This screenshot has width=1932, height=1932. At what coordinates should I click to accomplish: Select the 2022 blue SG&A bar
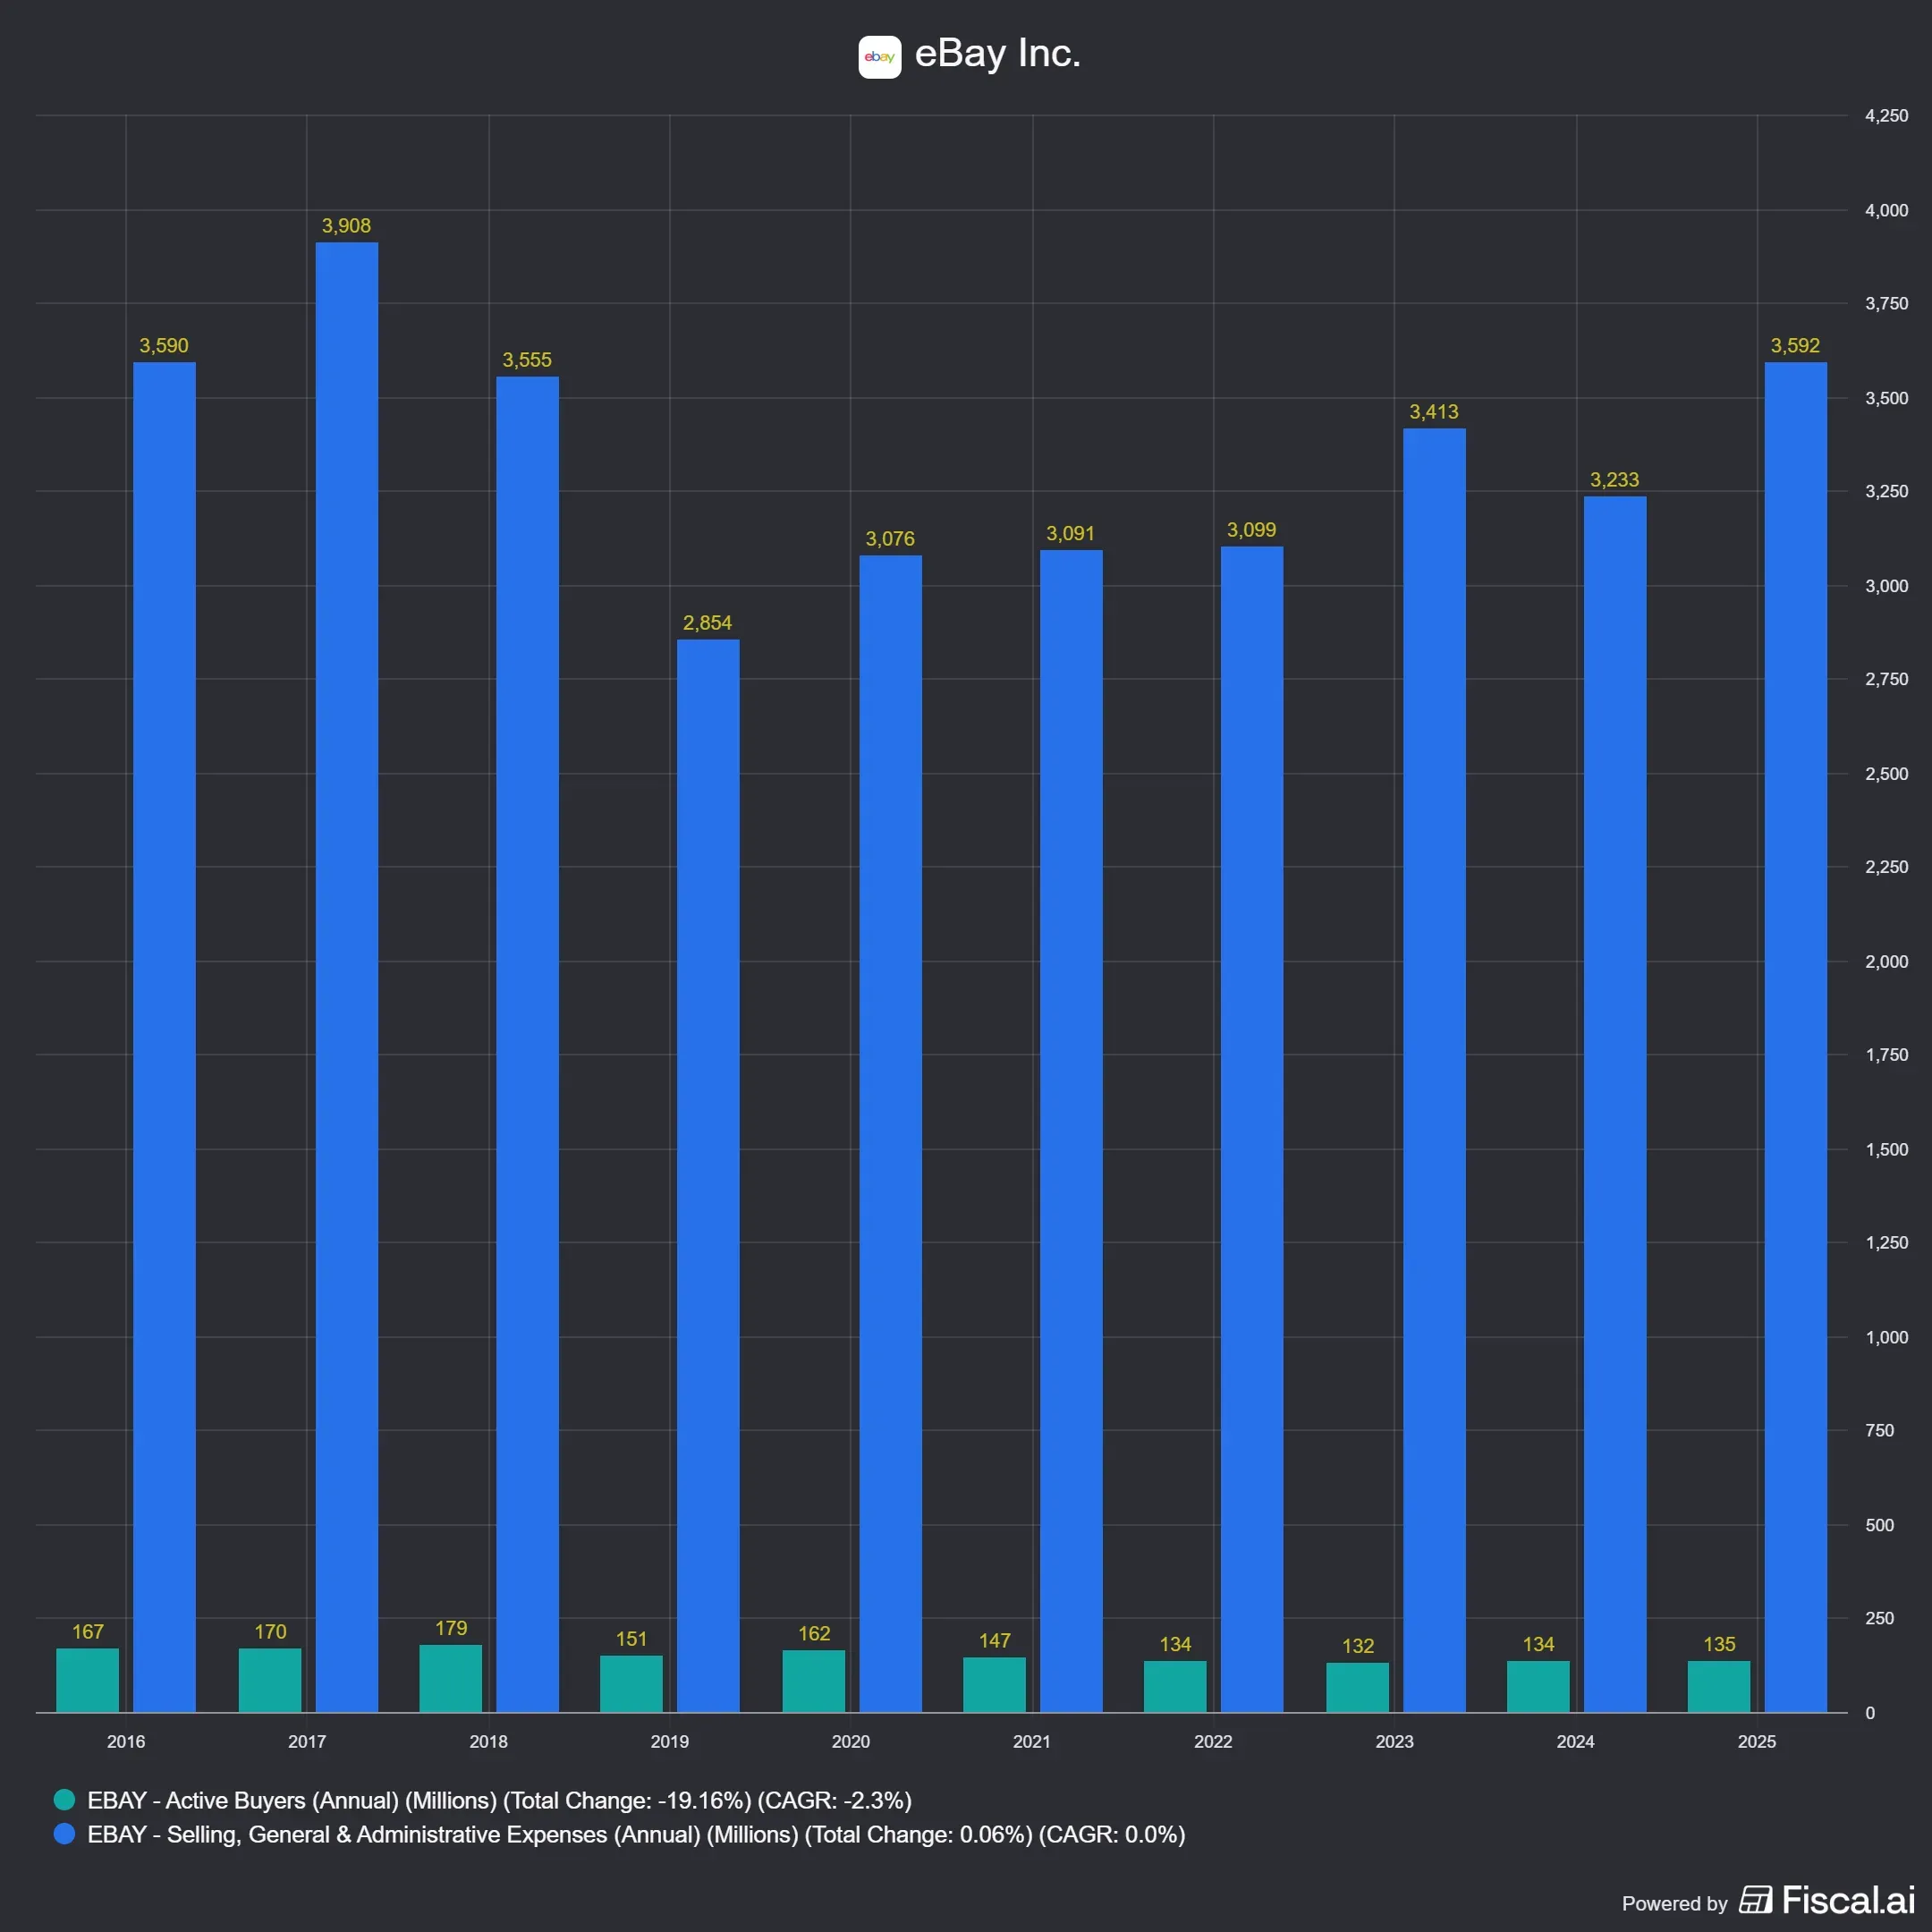[1252, 1129]
